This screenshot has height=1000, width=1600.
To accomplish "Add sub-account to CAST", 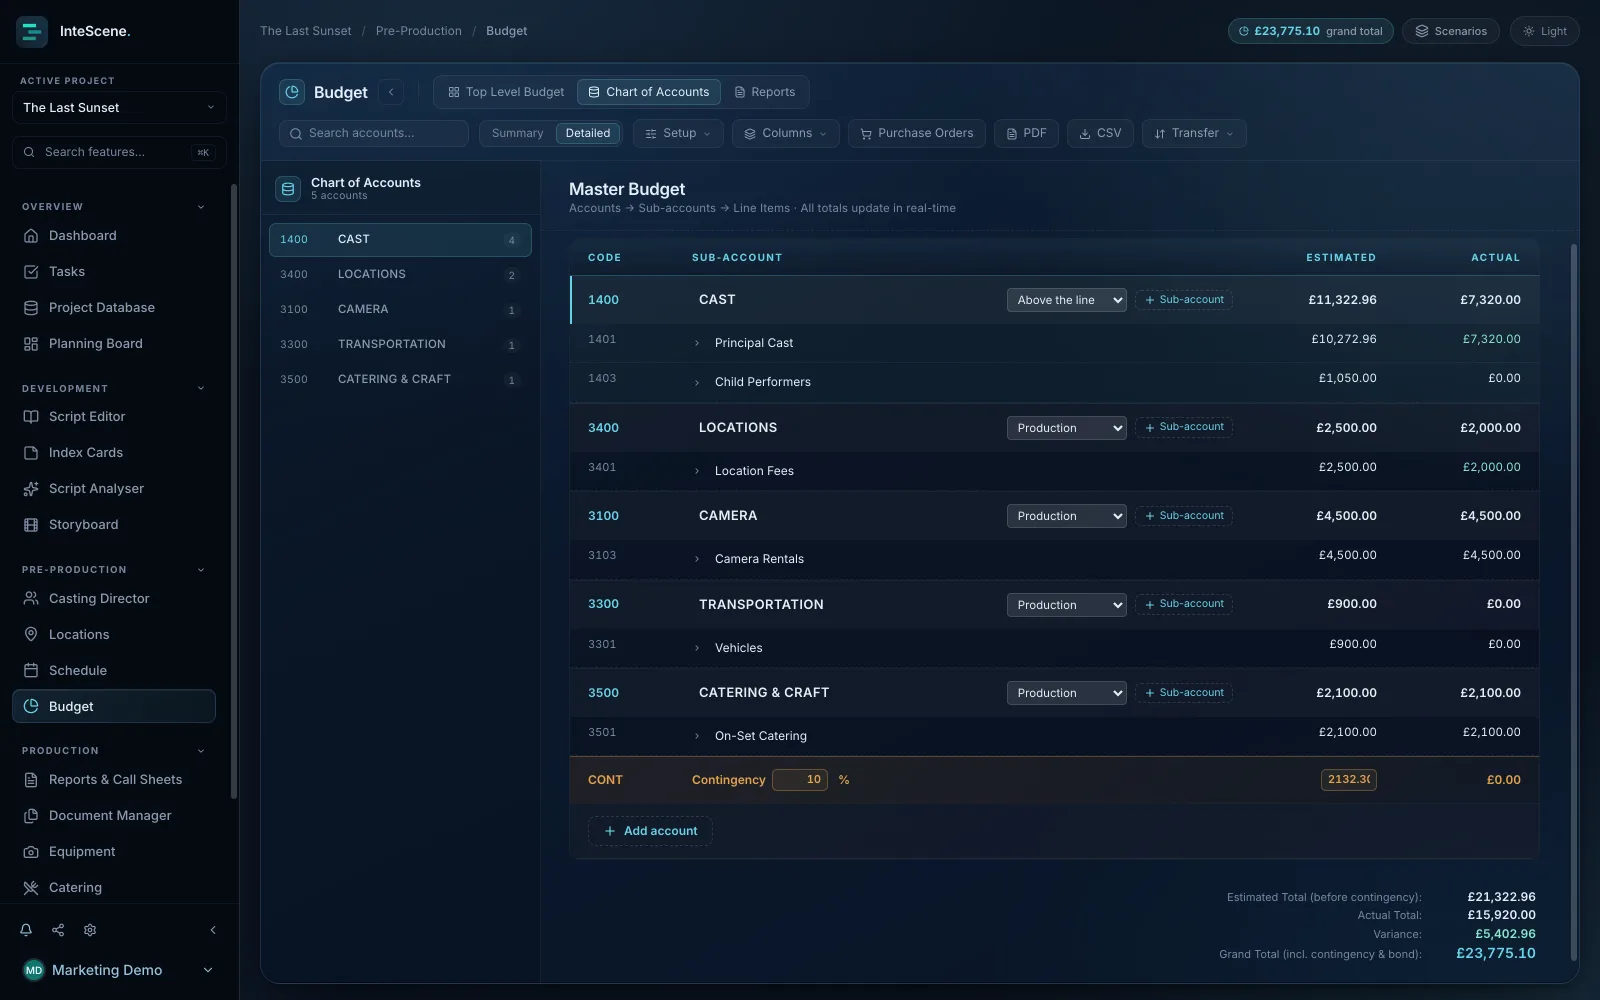I will coord(1184,300).
